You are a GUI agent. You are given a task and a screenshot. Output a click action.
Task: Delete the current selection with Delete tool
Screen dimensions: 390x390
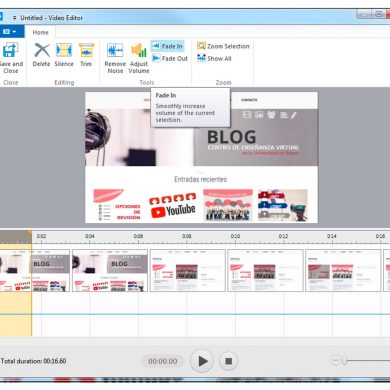[42, 55]
